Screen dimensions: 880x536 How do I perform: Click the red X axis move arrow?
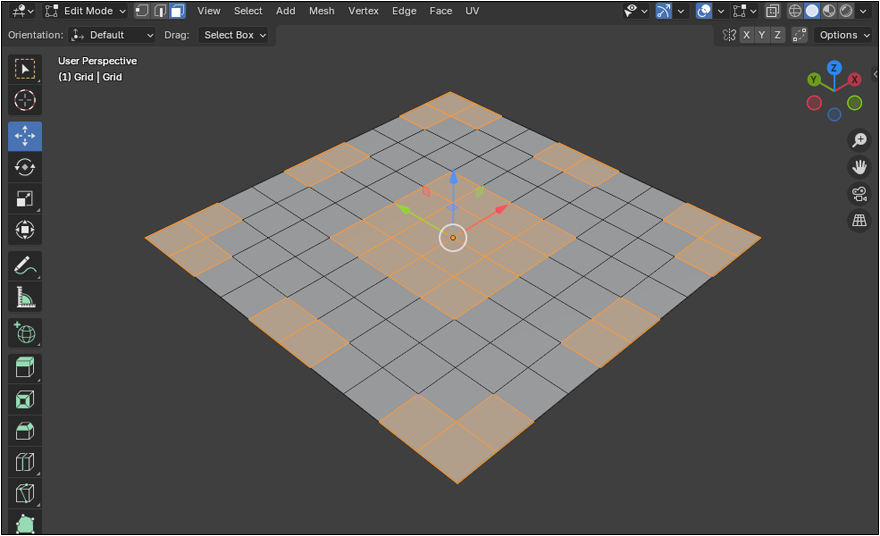[x=502, y=209]
